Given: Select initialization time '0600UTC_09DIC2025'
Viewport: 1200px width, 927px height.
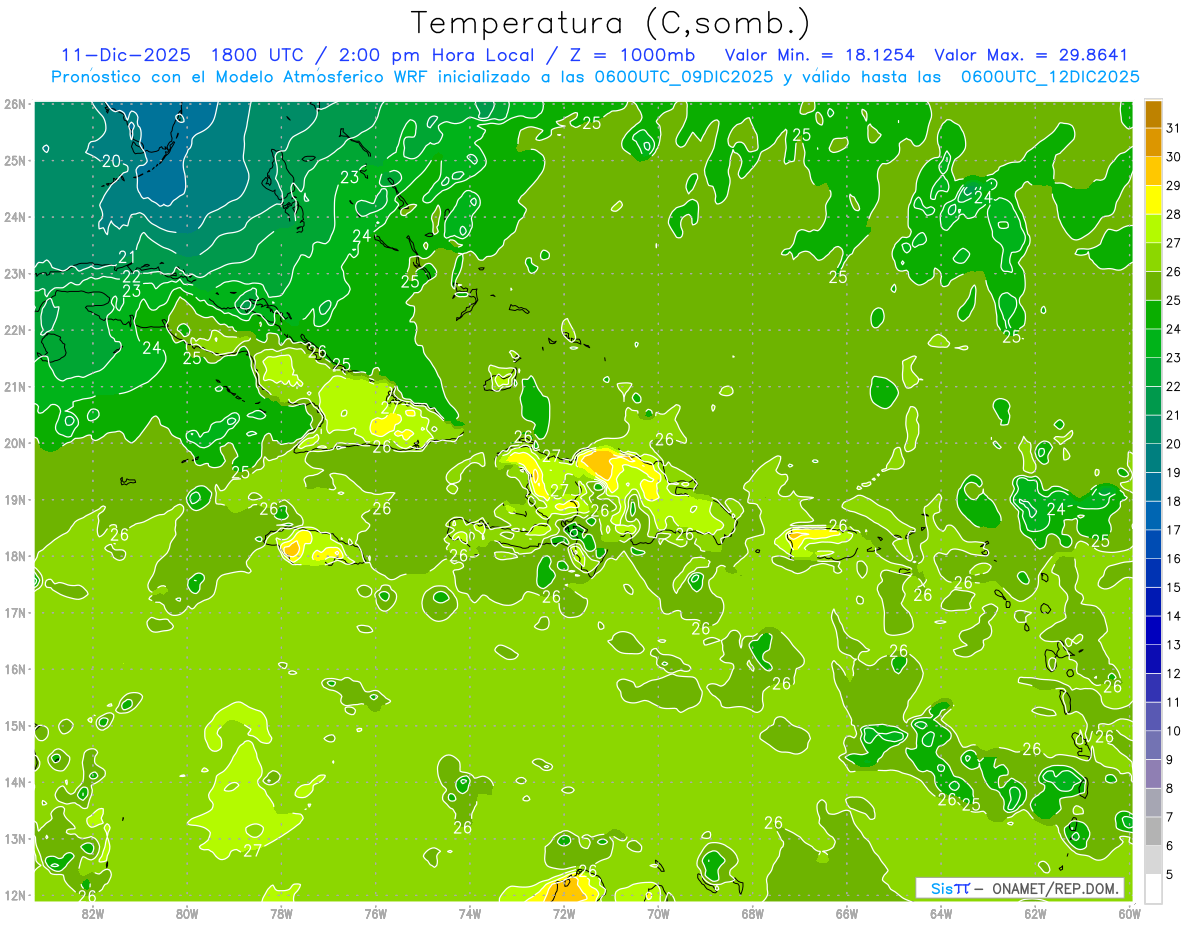Looking at the screenshot, I should click(682, 77).
